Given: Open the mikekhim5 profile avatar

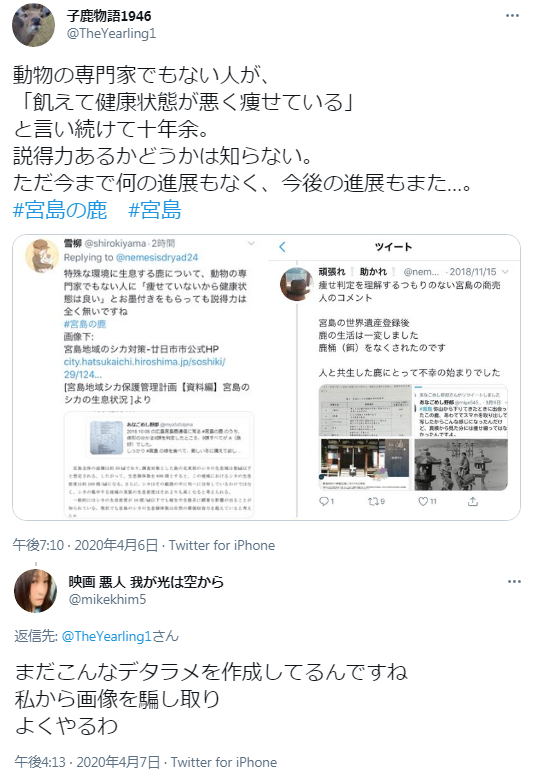Looking at the screenshot, I should click(x=36, y=591).
